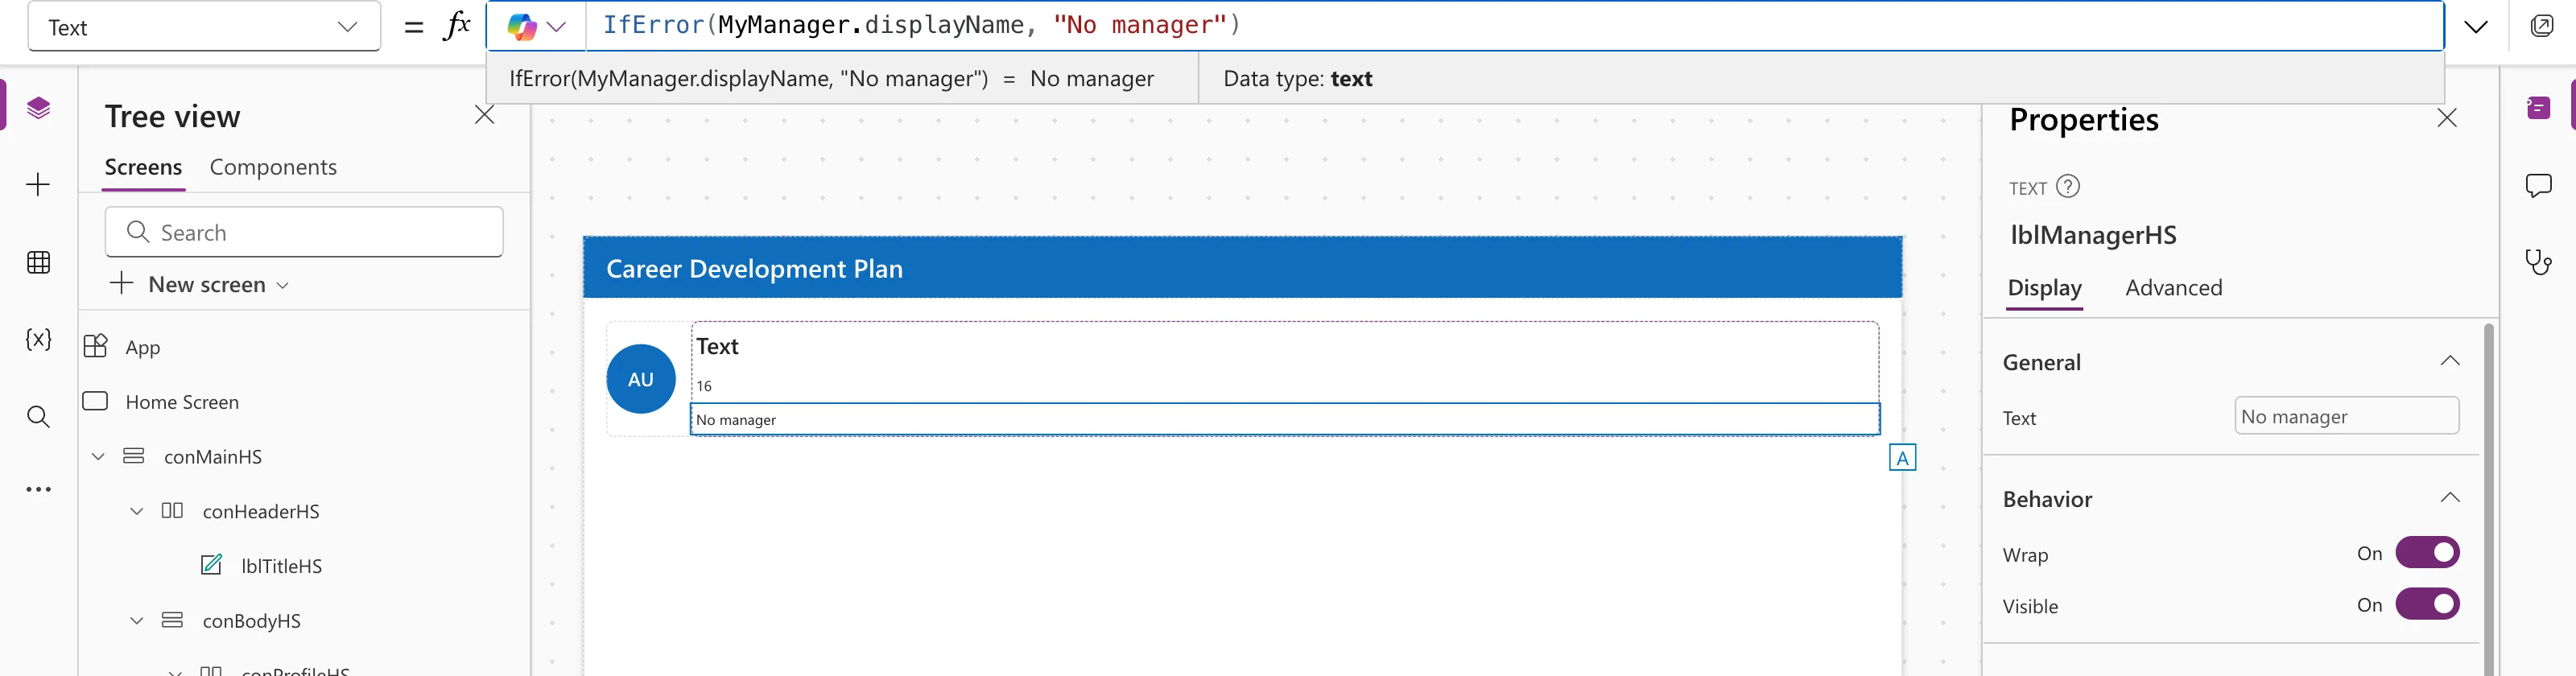The image size is (2576, 676).
Task: Select the No manager label on canvas
Action: tap(1284, 419)
